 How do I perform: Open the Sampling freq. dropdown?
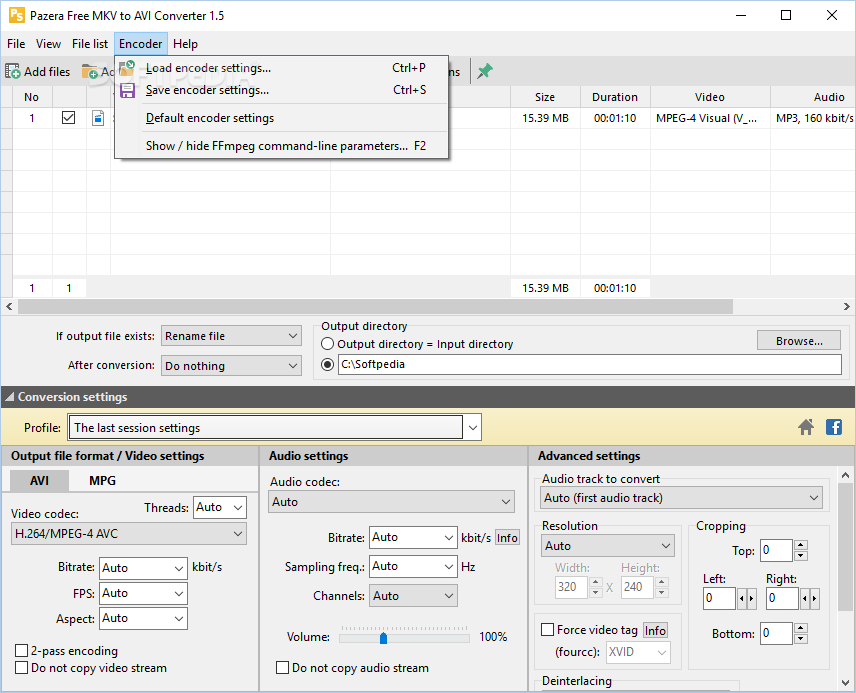tap(413, 566)
